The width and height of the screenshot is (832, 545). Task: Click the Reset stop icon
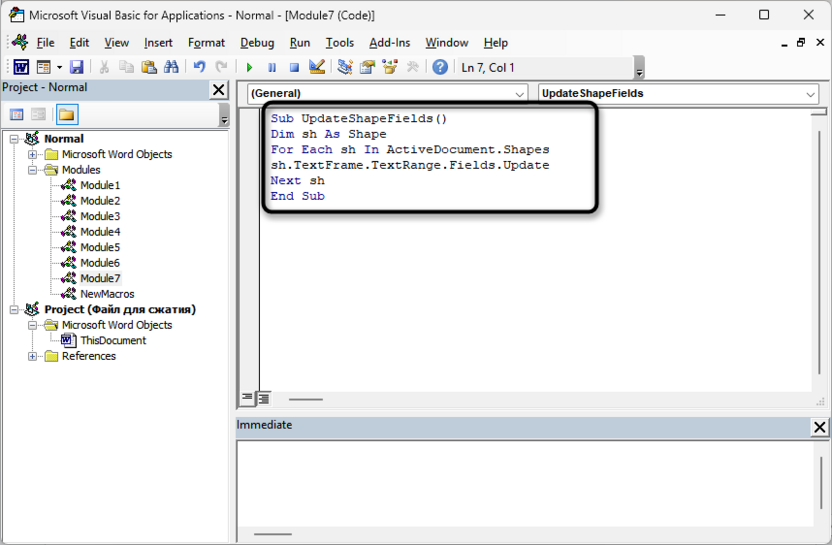294,67
